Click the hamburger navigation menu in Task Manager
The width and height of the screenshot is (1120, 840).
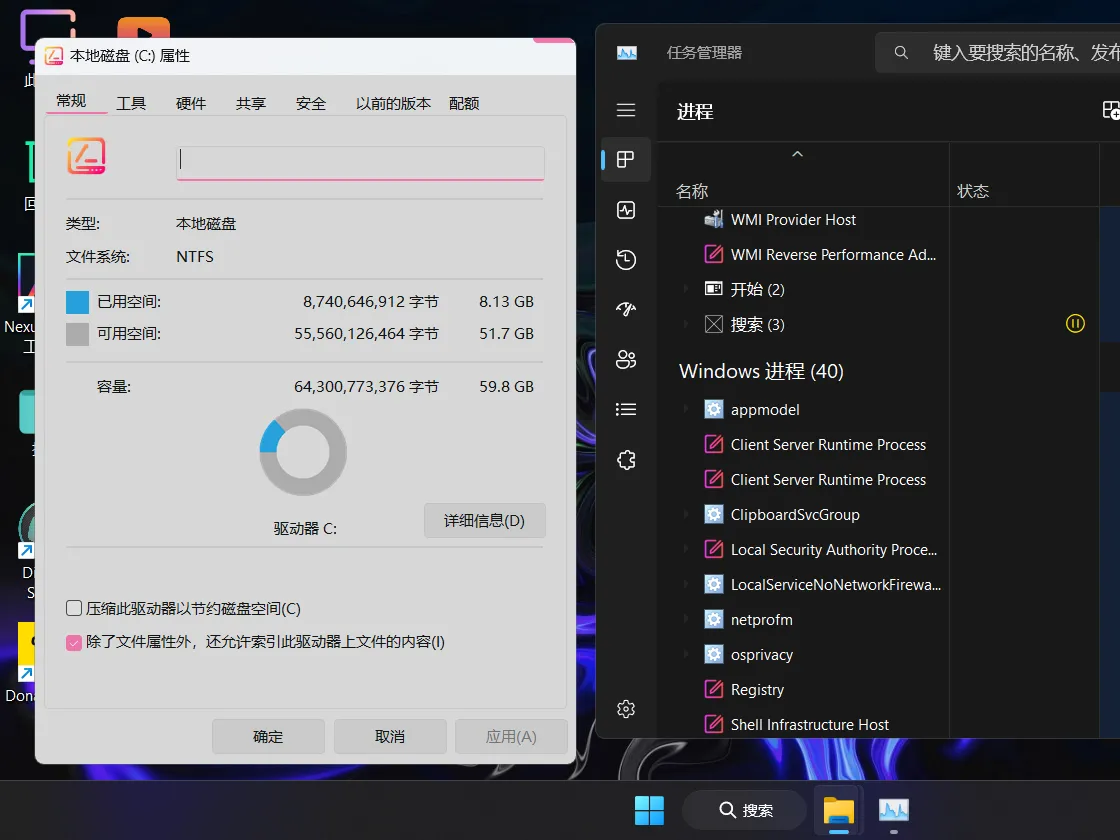point(626,110)
